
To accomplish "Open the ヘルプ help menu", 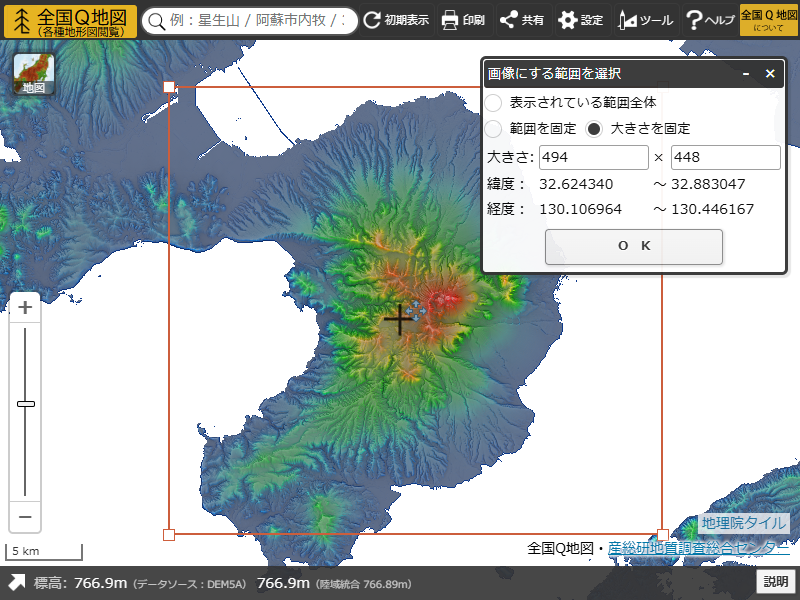I will pos(710,20).
